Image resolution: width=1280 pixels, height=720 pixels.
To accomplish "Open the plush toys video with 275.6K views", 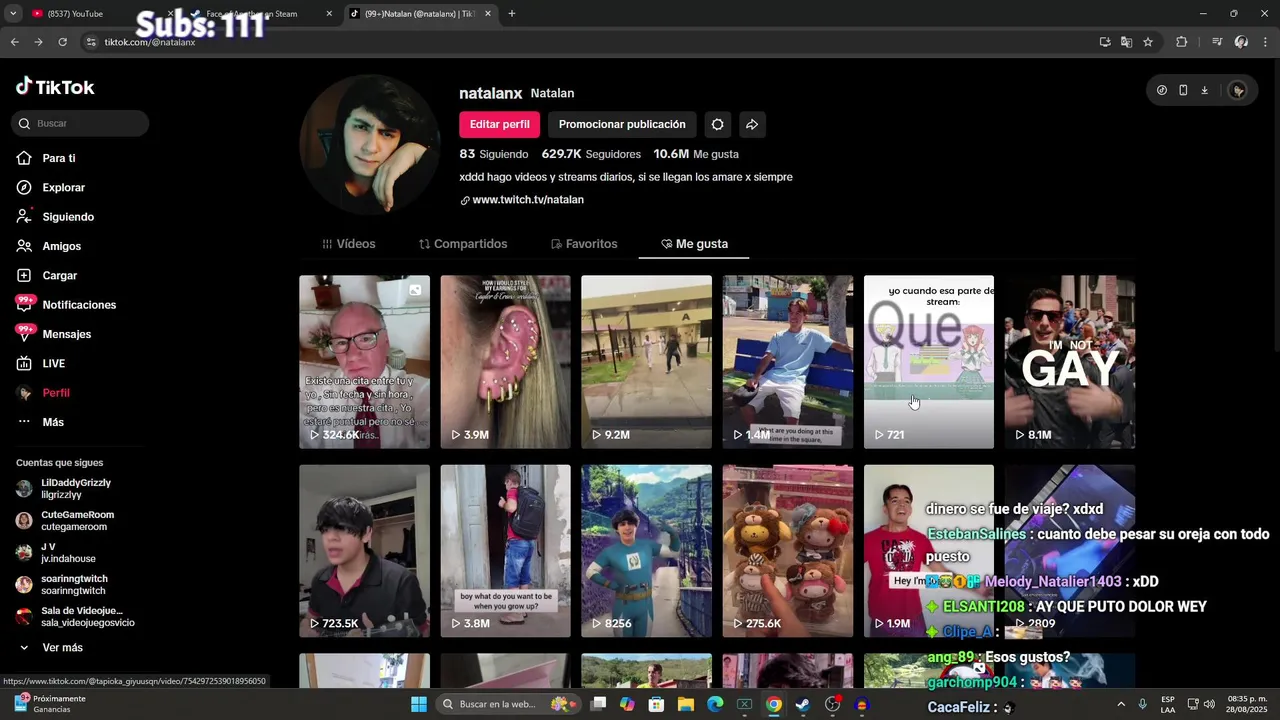I will coord(788,551).
